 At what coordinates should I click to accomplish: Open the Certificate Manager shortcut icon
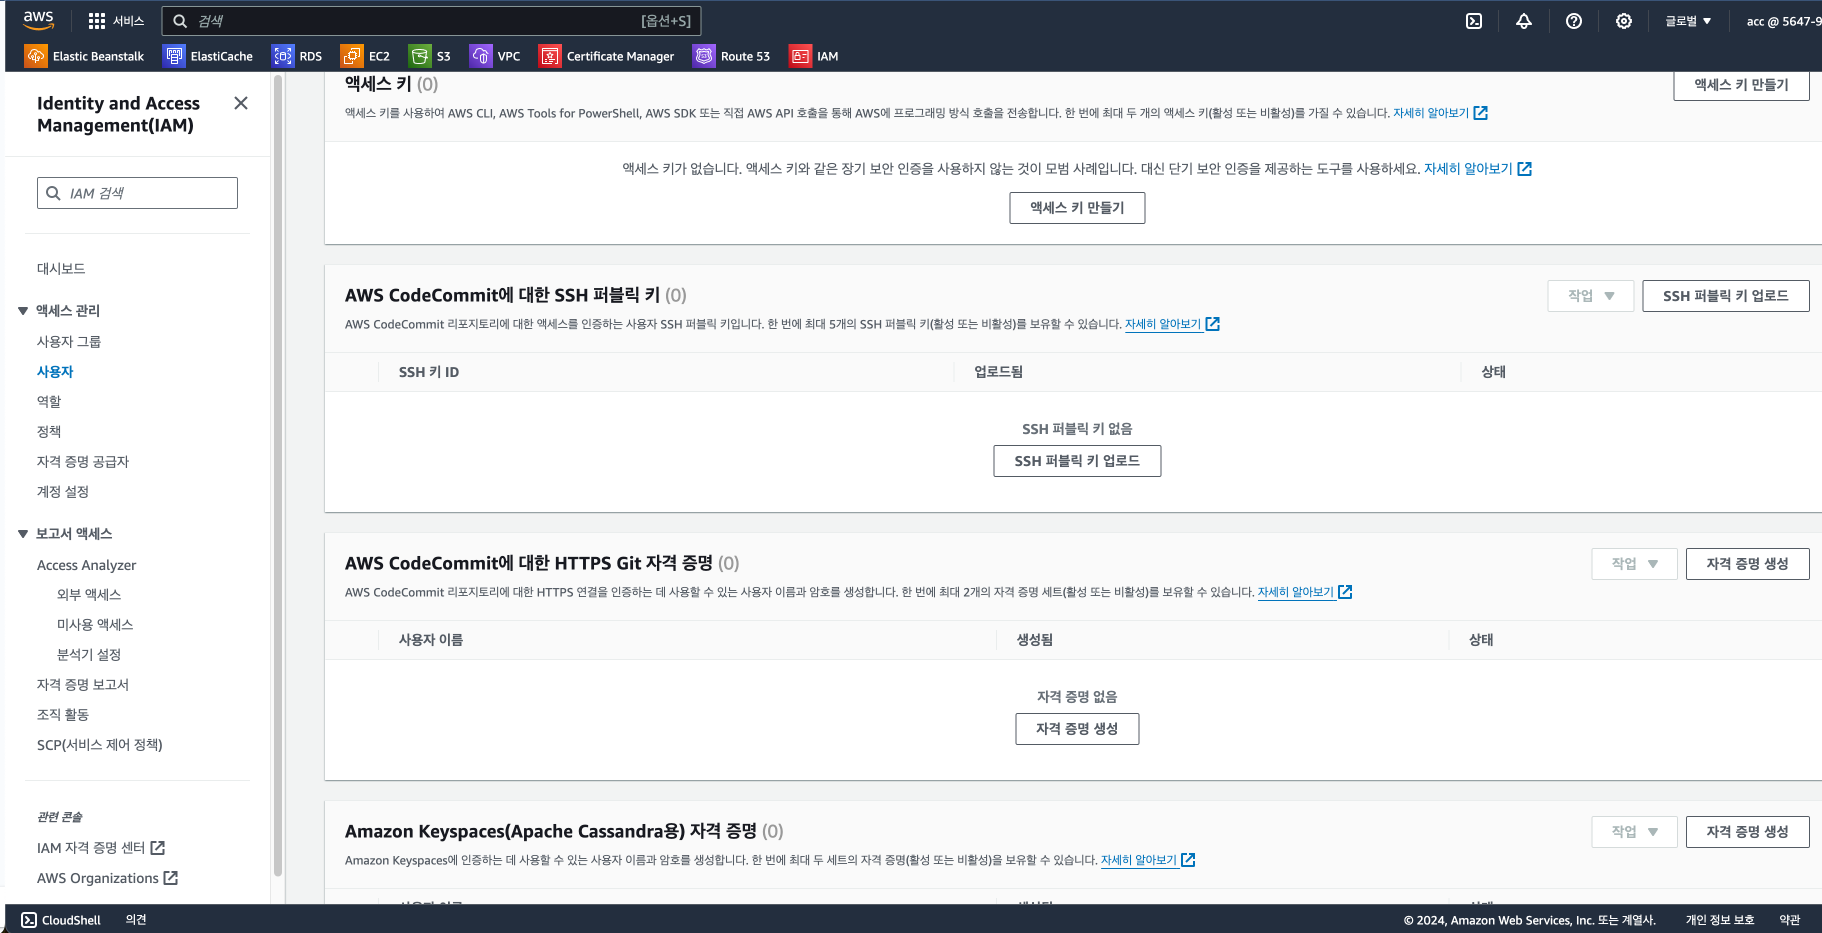[550, 56]
